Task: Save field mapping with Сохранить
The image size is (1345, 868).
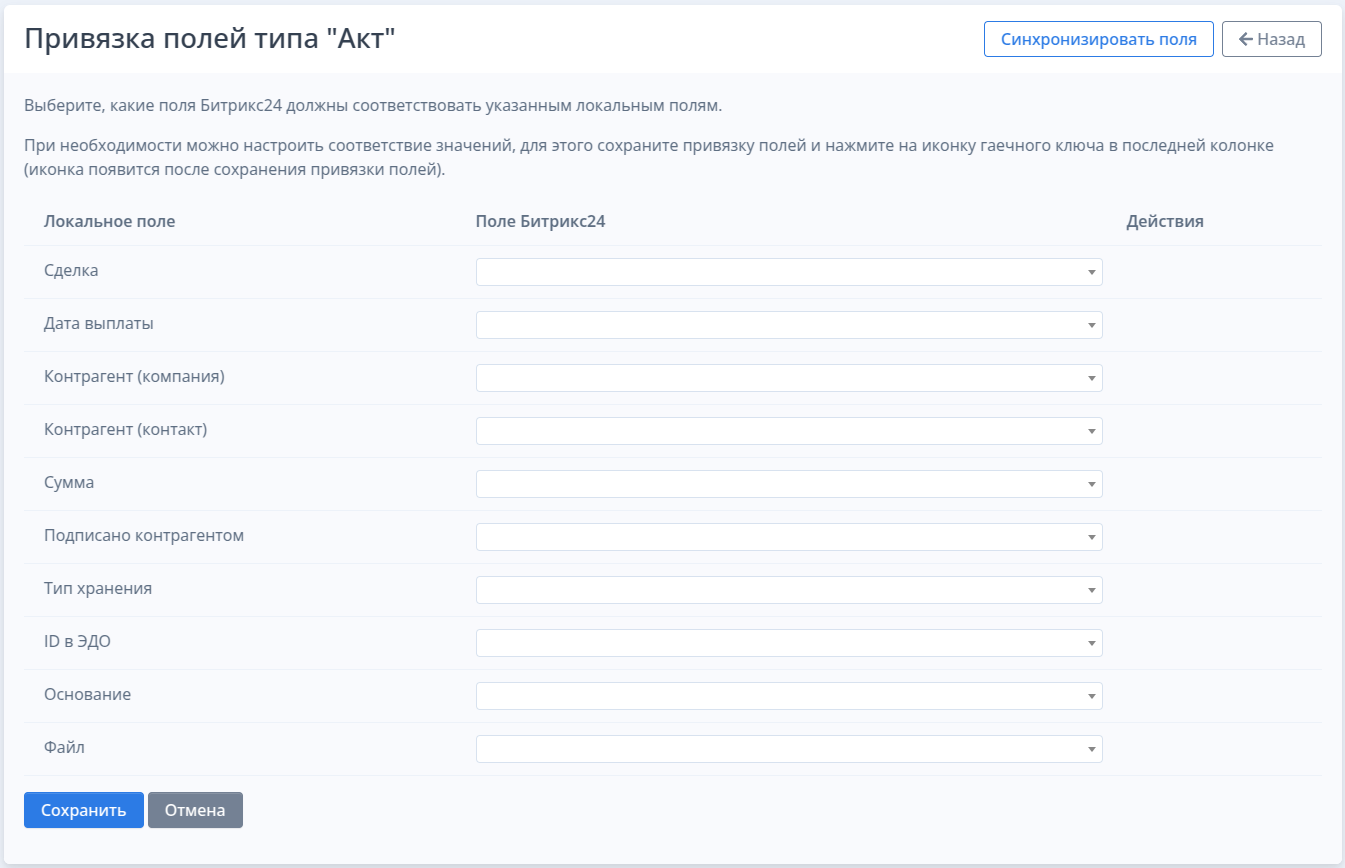Action: pos(84,810)
